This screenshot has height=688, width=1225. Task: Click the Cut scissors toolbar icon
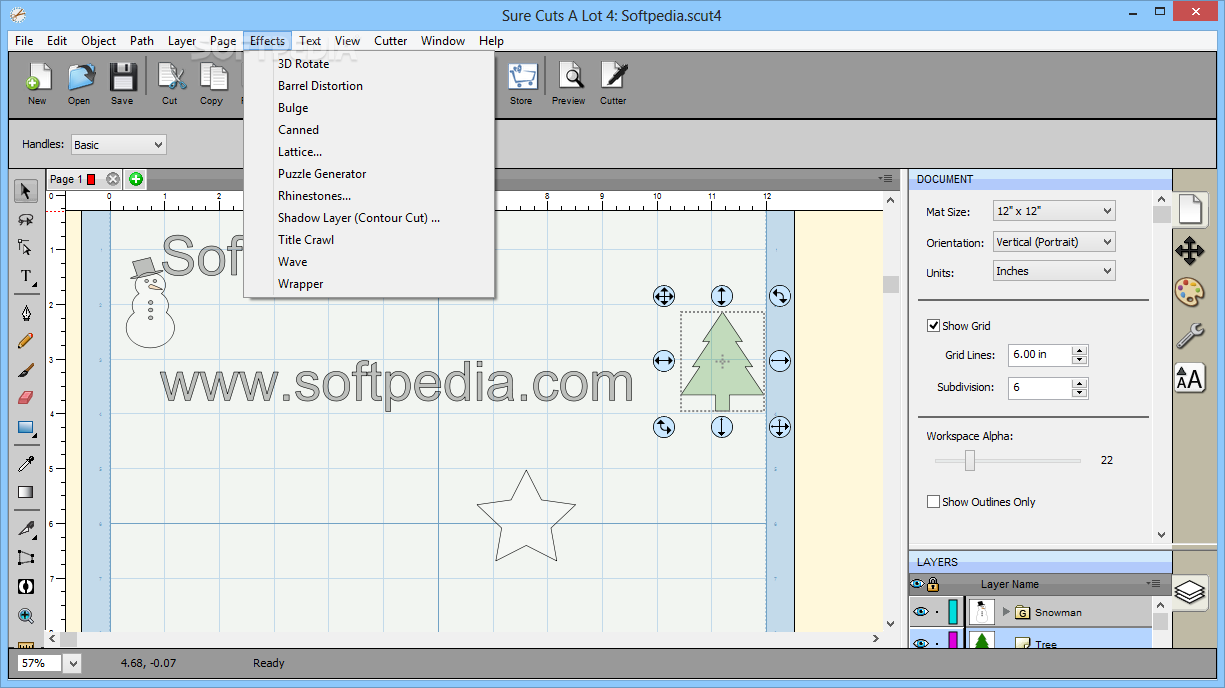pyautogui.click(x=170, y=84)
